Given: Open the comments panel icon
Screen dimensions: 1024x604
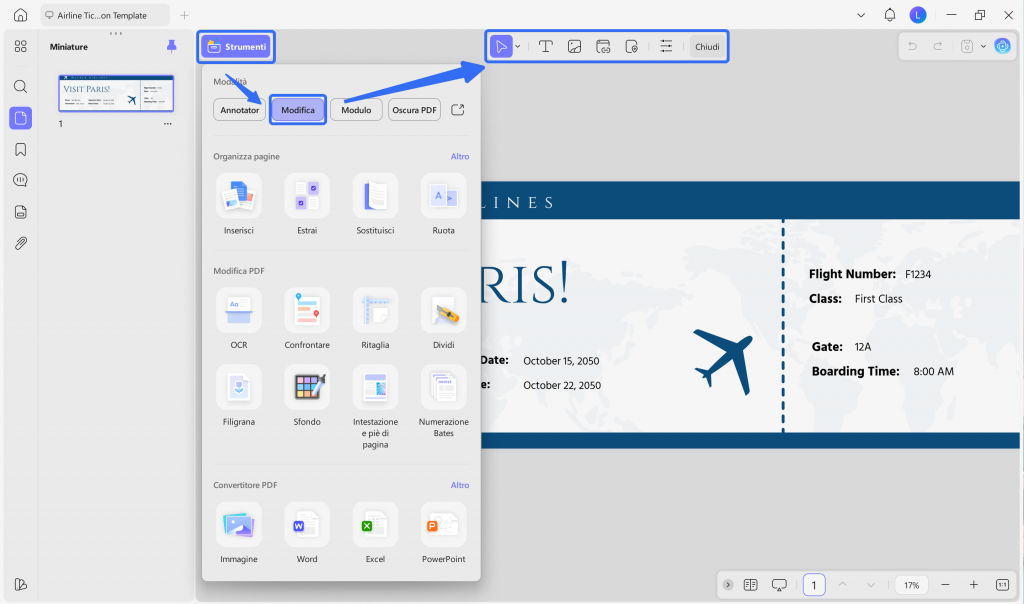Looking at the screenshot, I should click(20, 180).
